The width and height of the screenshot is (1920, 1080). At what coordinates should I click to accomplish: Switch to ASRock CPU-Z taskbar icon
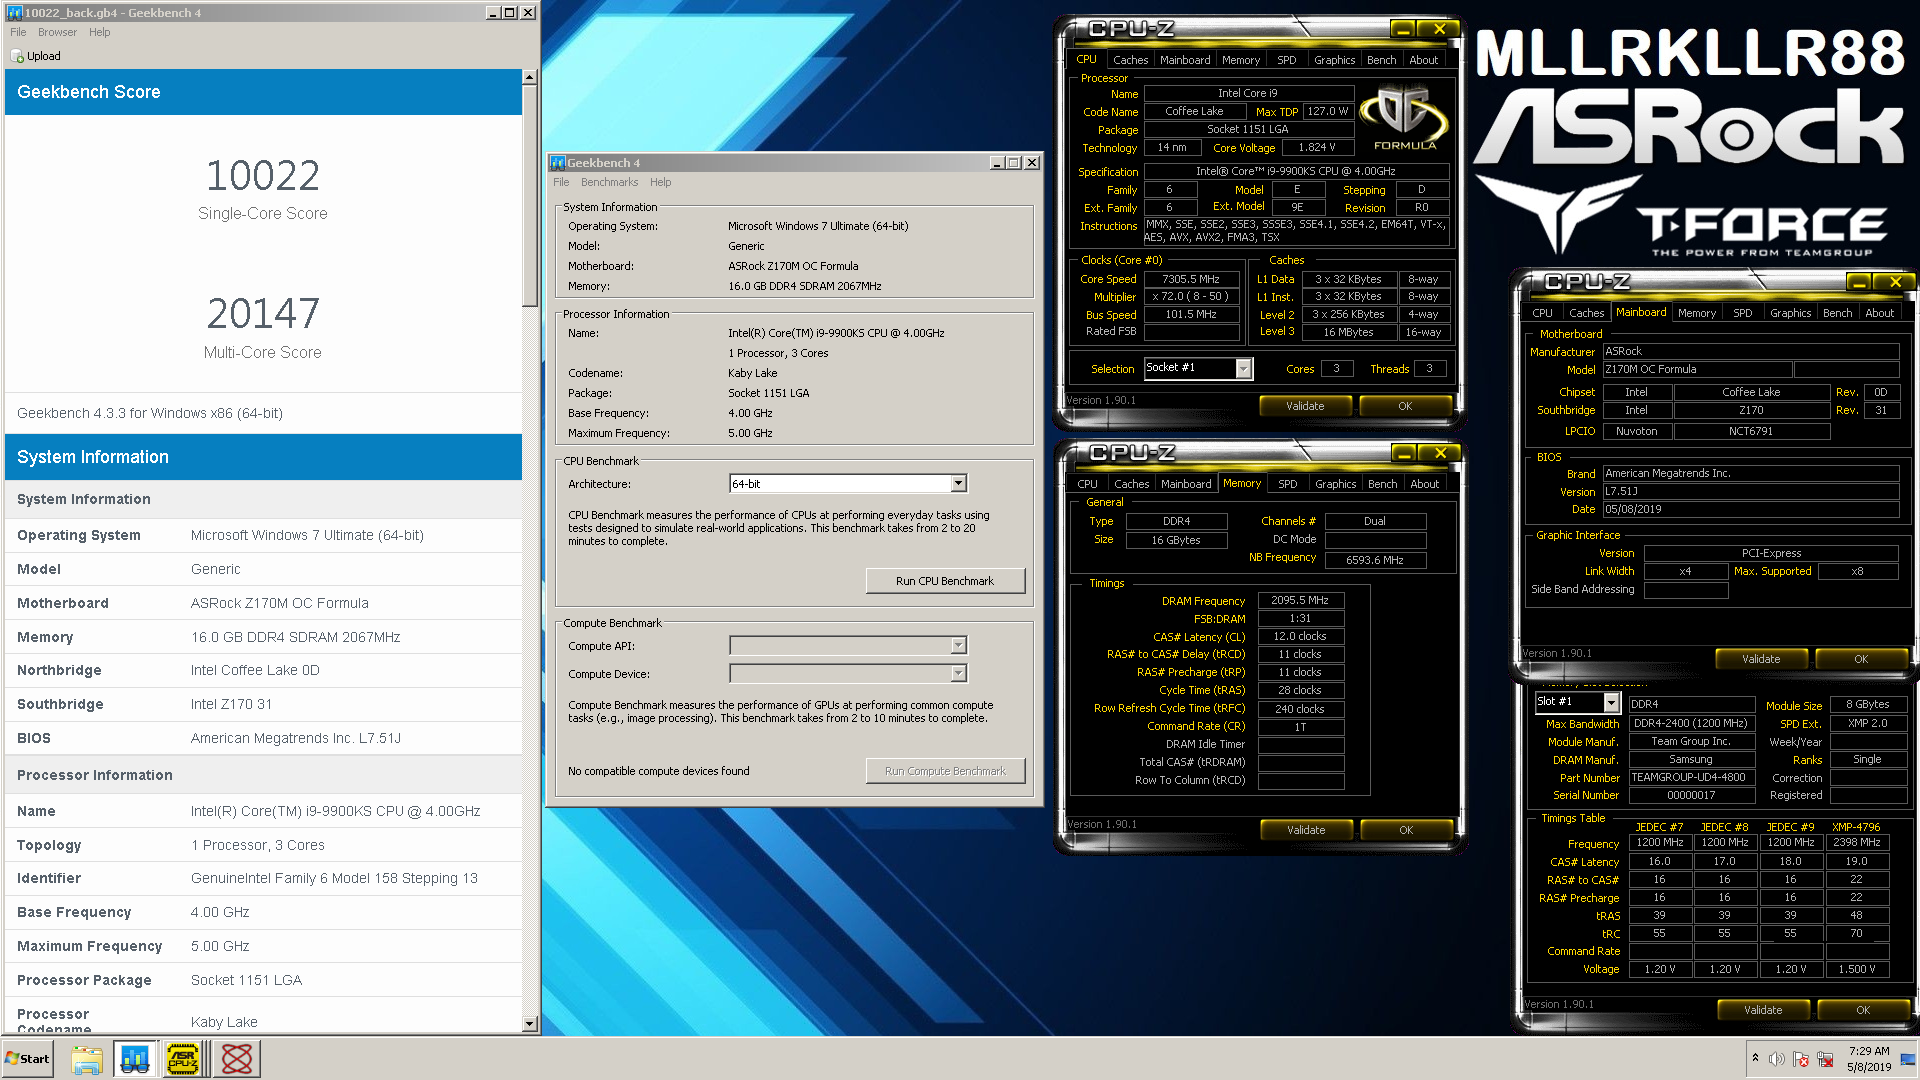click(184, 1059)
